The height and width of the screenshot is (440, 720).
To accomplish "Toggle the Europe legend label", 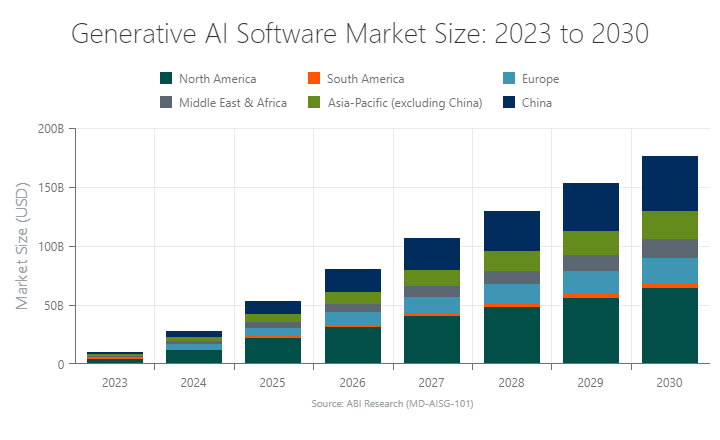I will tap(539, 79).
